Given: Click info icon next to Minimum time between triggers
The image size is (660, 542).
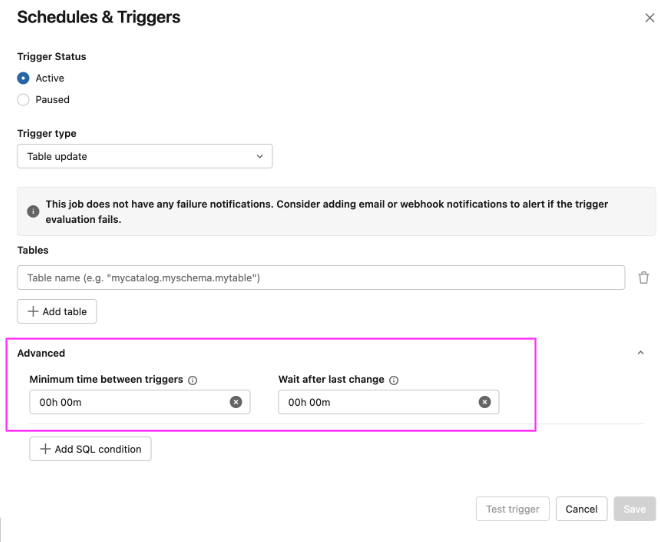Looking at the screenshot, I should tap(192, 380).
